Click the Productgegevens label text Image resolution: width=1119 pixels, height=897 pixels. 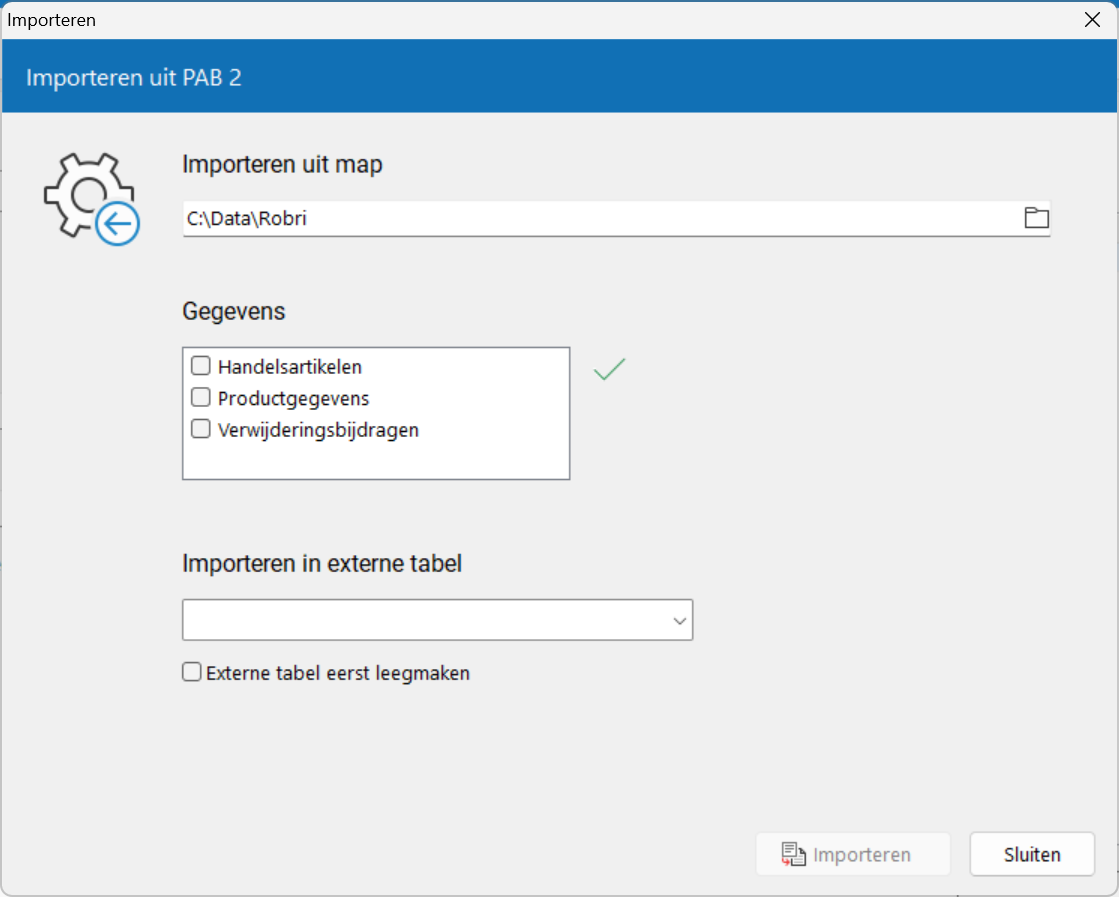click(x=293, y=398)
